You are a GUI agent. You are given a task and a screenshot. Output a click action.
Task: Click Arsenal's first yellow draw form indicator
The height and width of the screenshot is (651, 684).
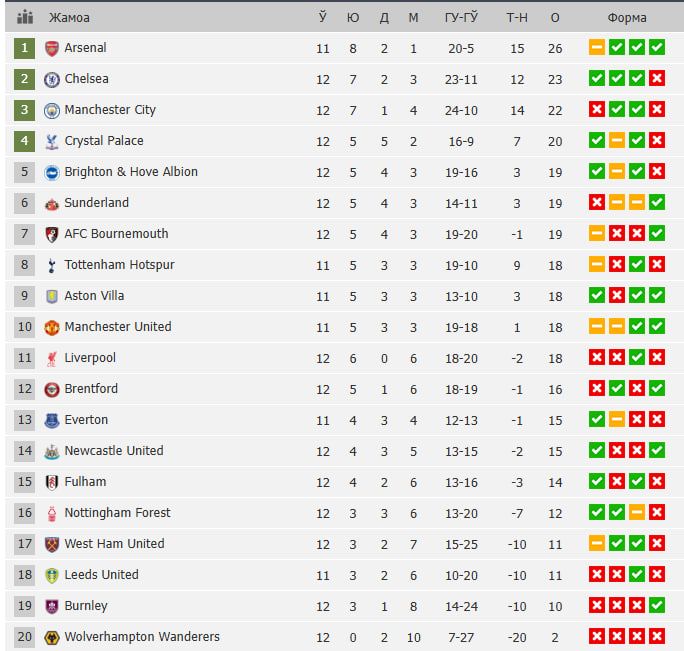tap(597, 48)
